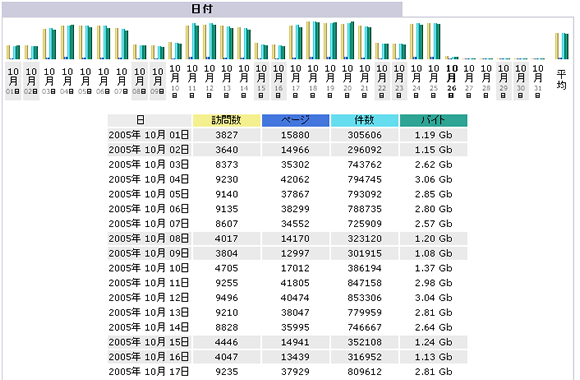Click the visits value 9496 for October 12
The height and width of the screenshot is (380, 580).
[x=226, y=298]
